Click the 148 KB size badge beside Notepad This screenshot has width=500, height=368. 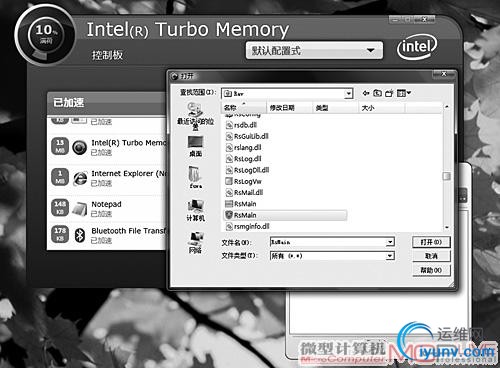(60, 208)
